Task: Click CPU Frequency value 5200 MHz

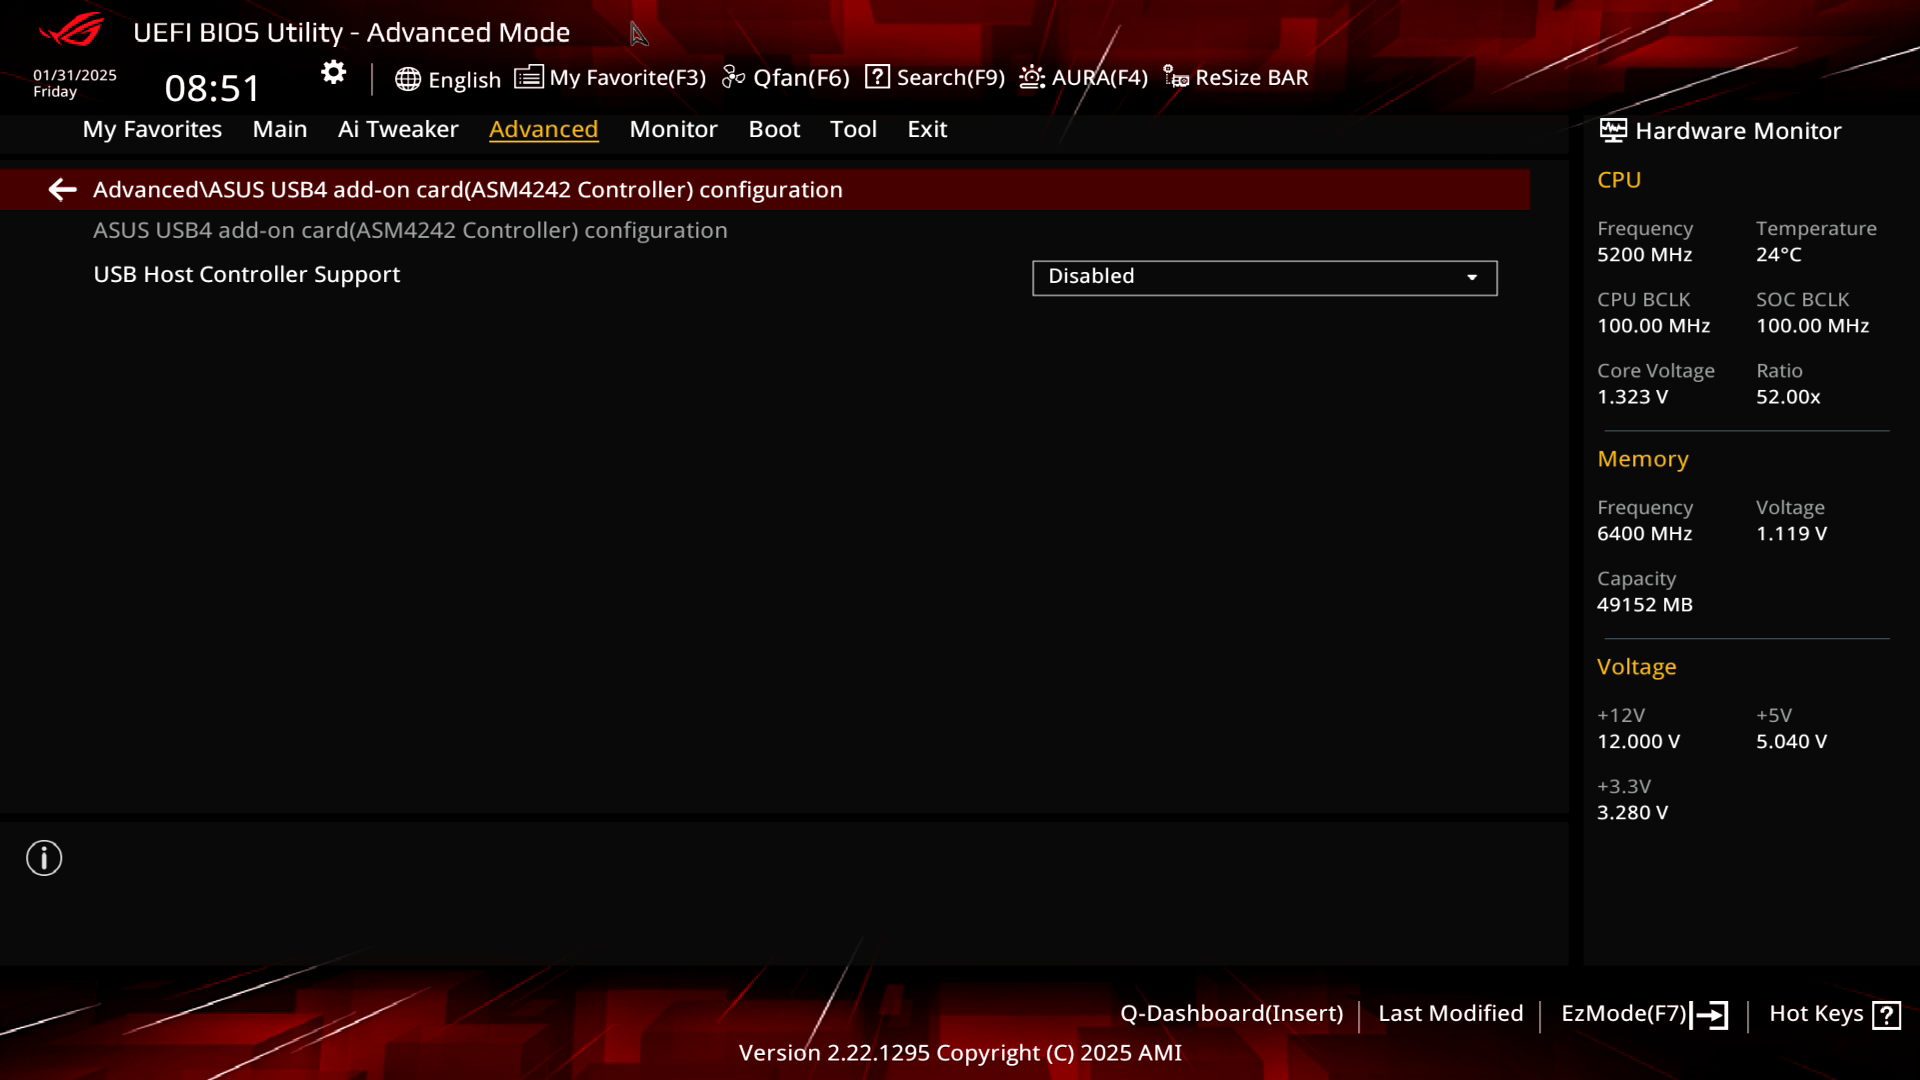Action: (x=1644, y=255)
